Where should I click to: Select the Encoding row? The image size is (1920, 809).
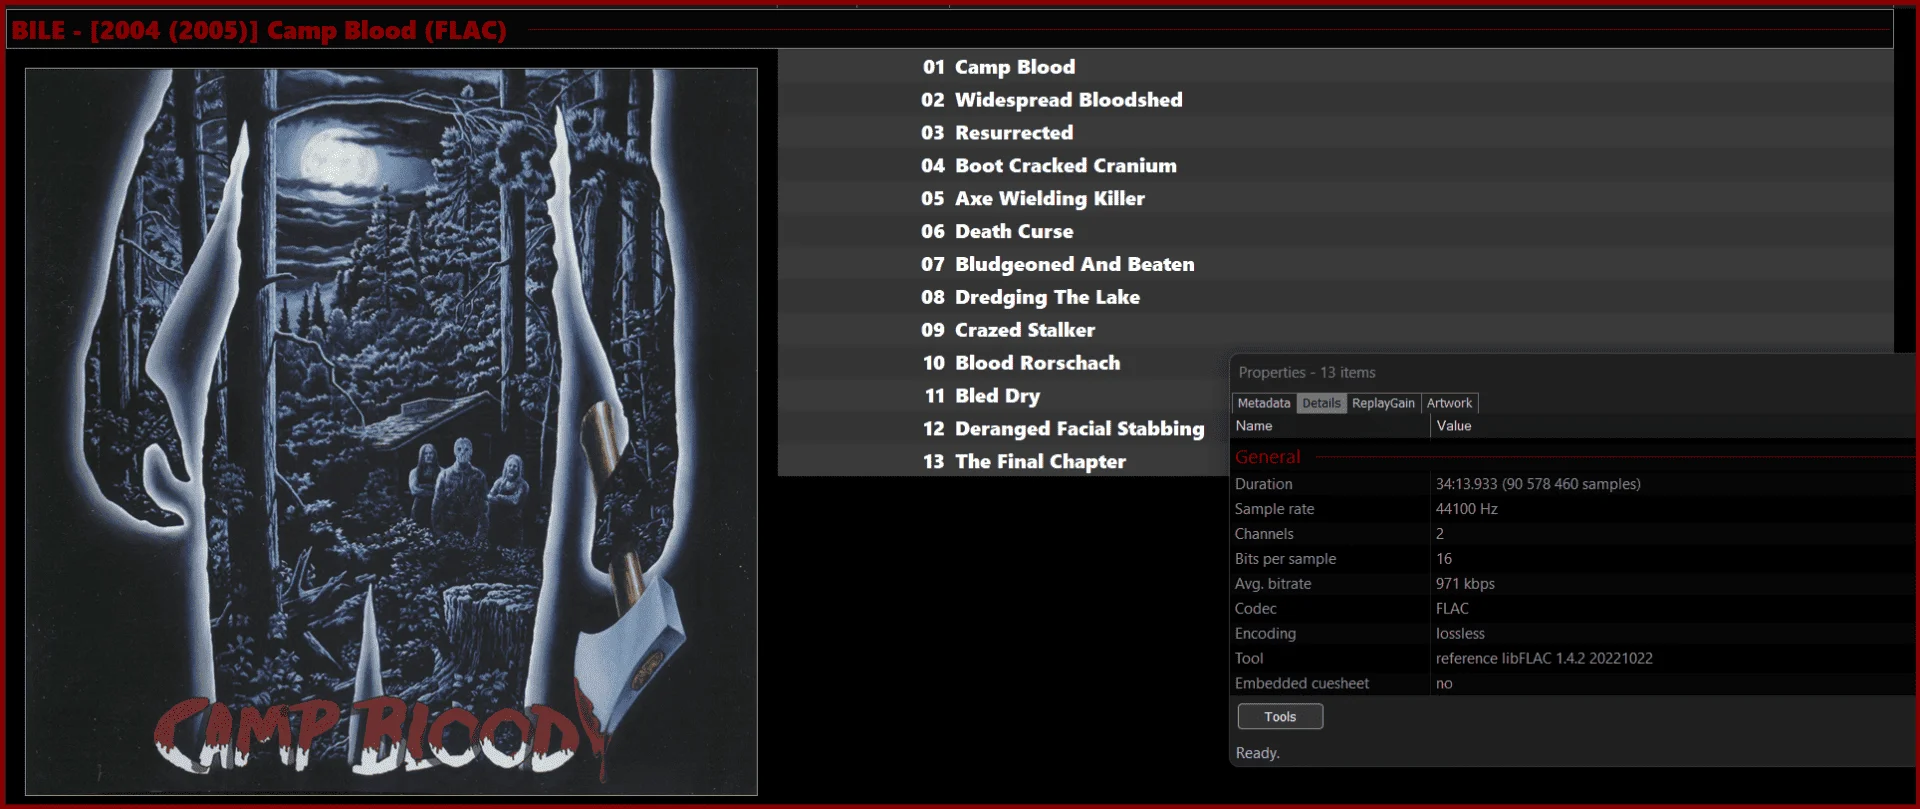pos(1574,634)
